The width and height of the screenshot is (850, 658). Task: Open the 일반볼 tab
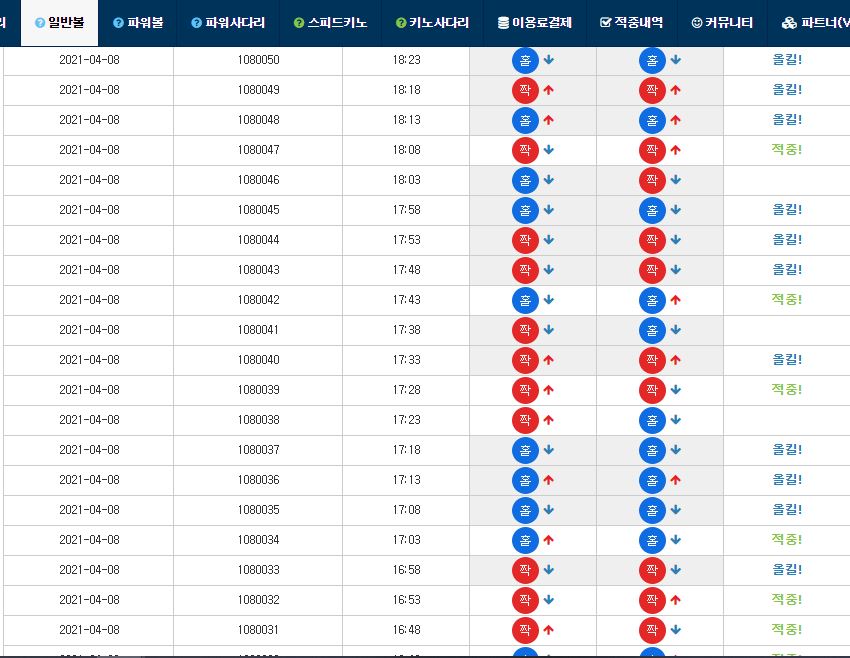(60, 23)
